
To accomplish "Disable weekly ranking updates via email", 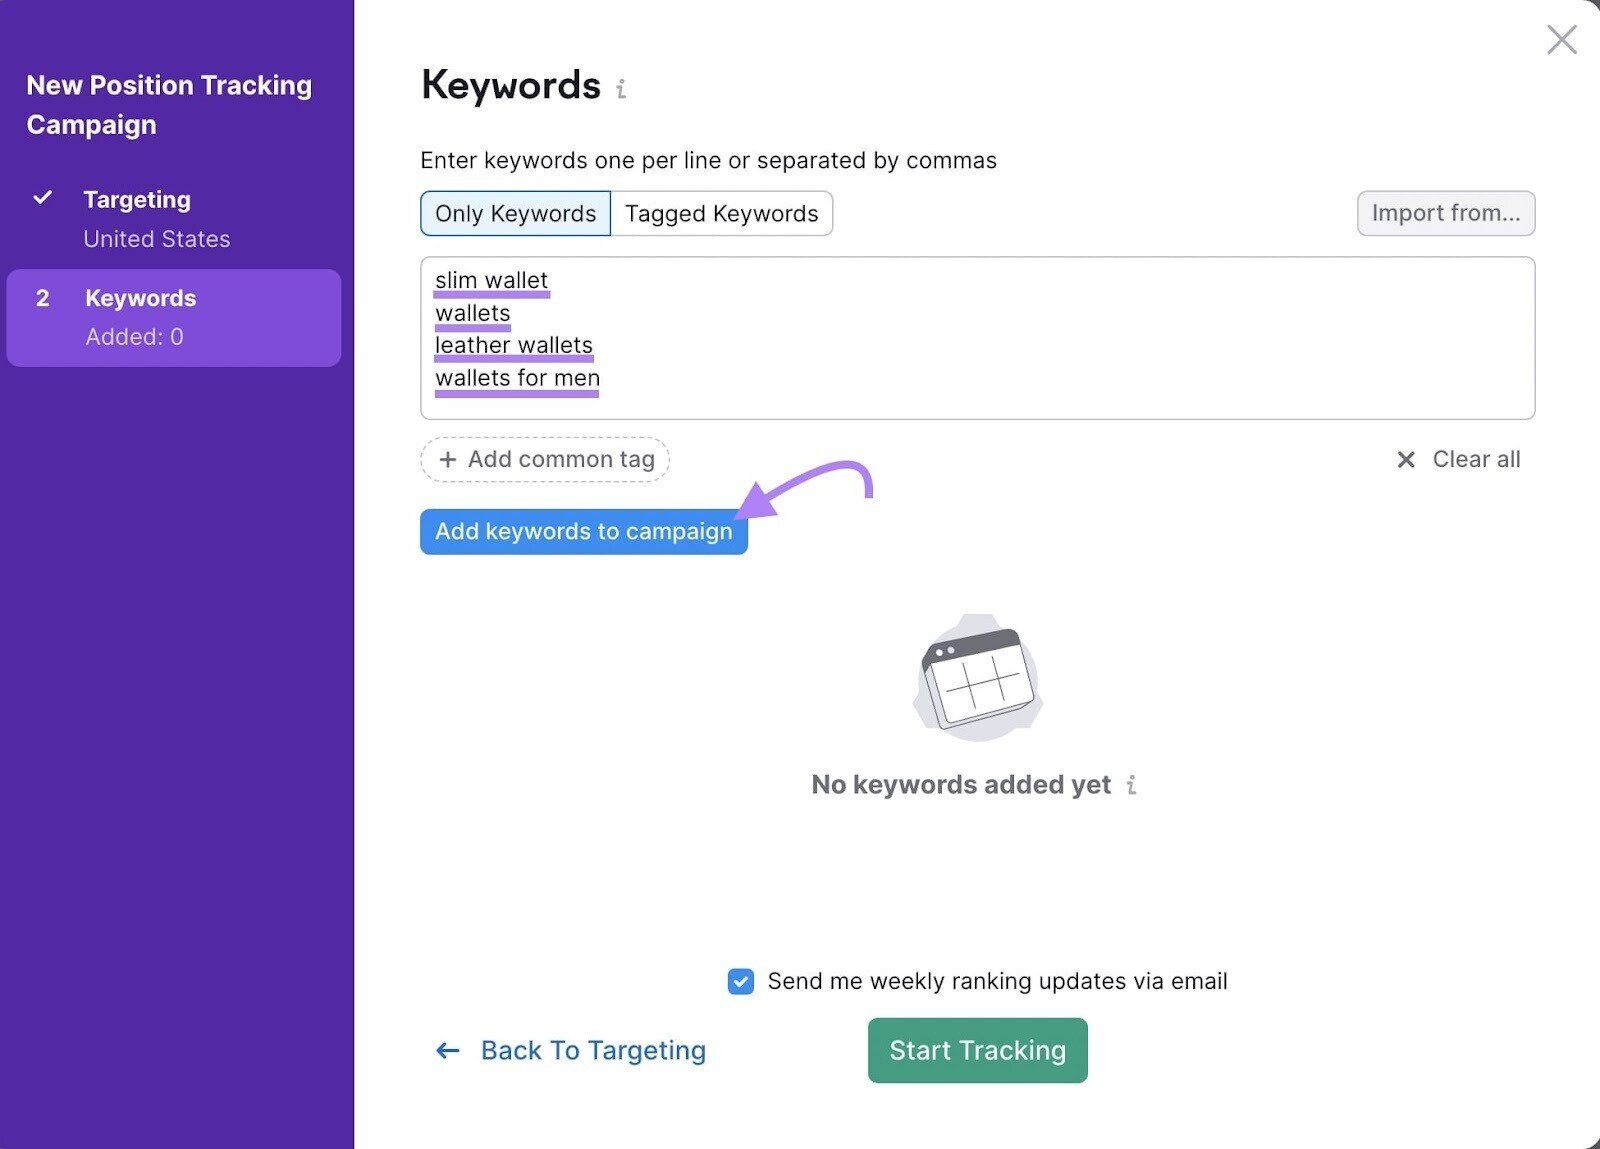I will (739, 981).
